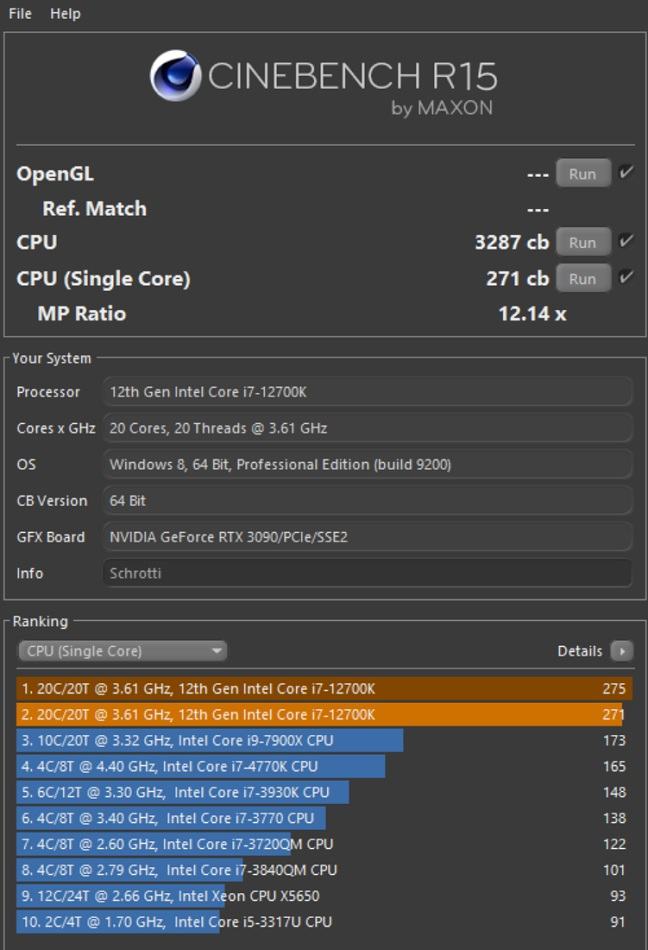Toggle the OpenGL test checkbox
Image resolution: width=648 pixels, height=950 pixels.
(x=626, y=173)
